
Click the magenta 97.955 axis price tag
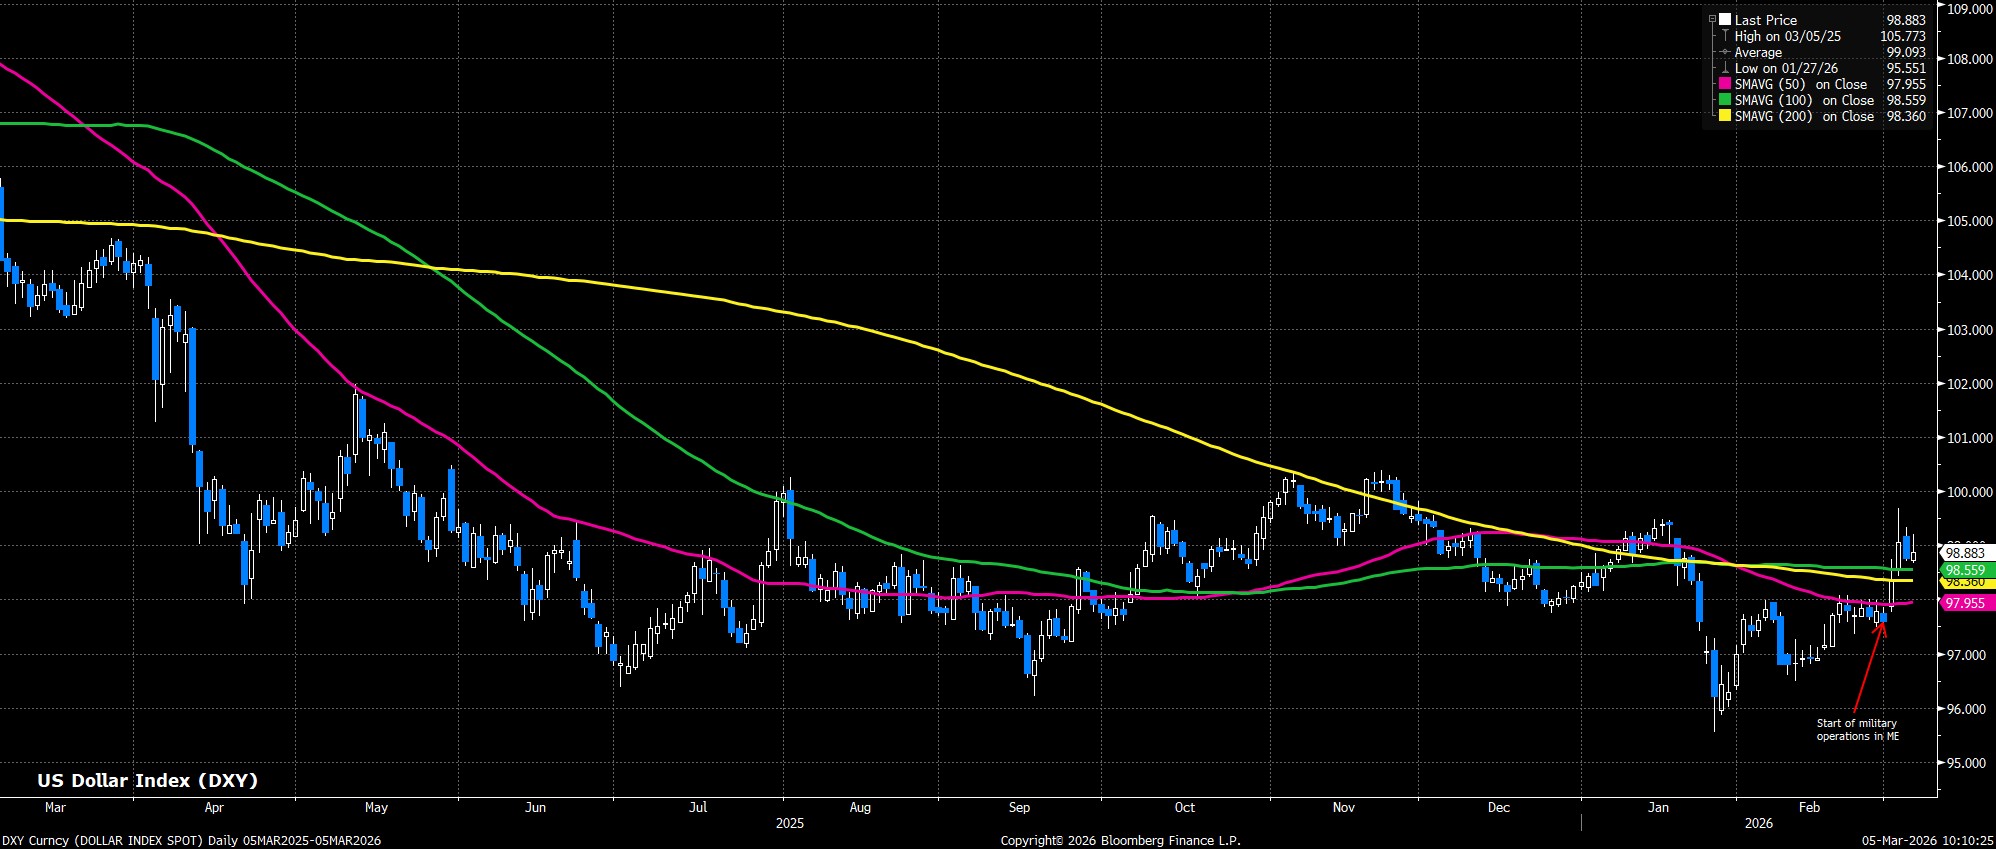[1962, 603]
